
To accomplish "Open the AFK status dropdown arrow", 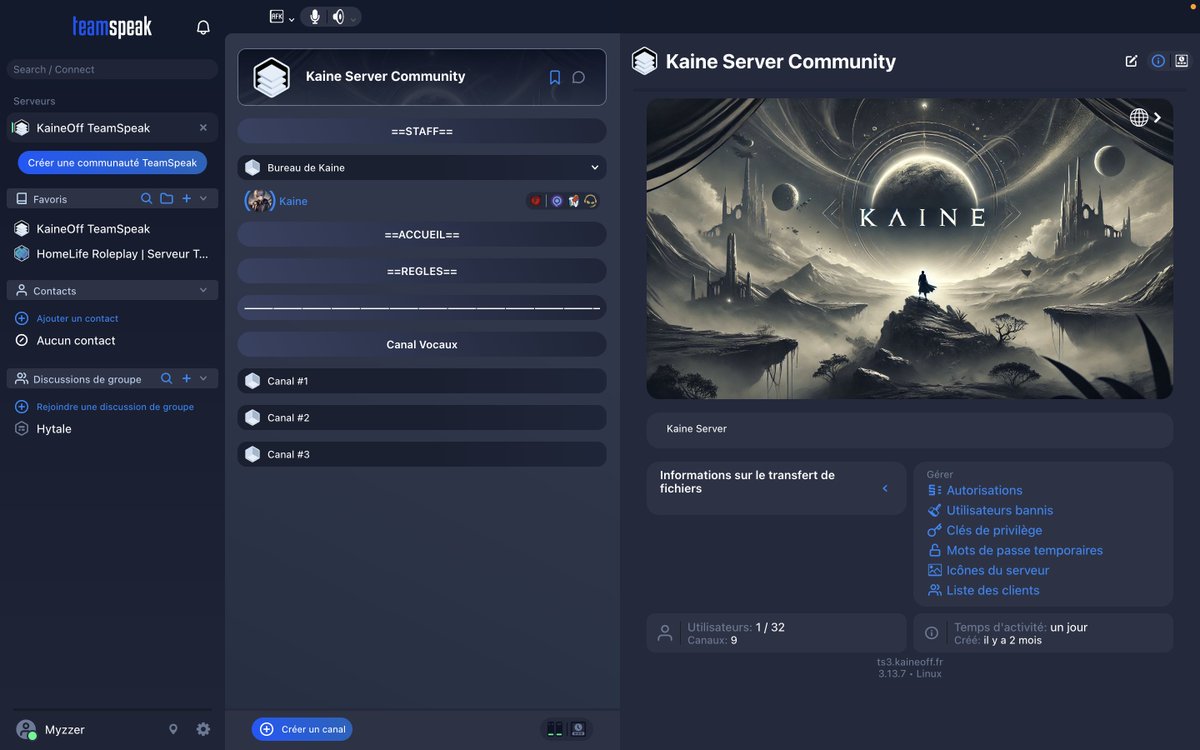I will click(291, 19).
